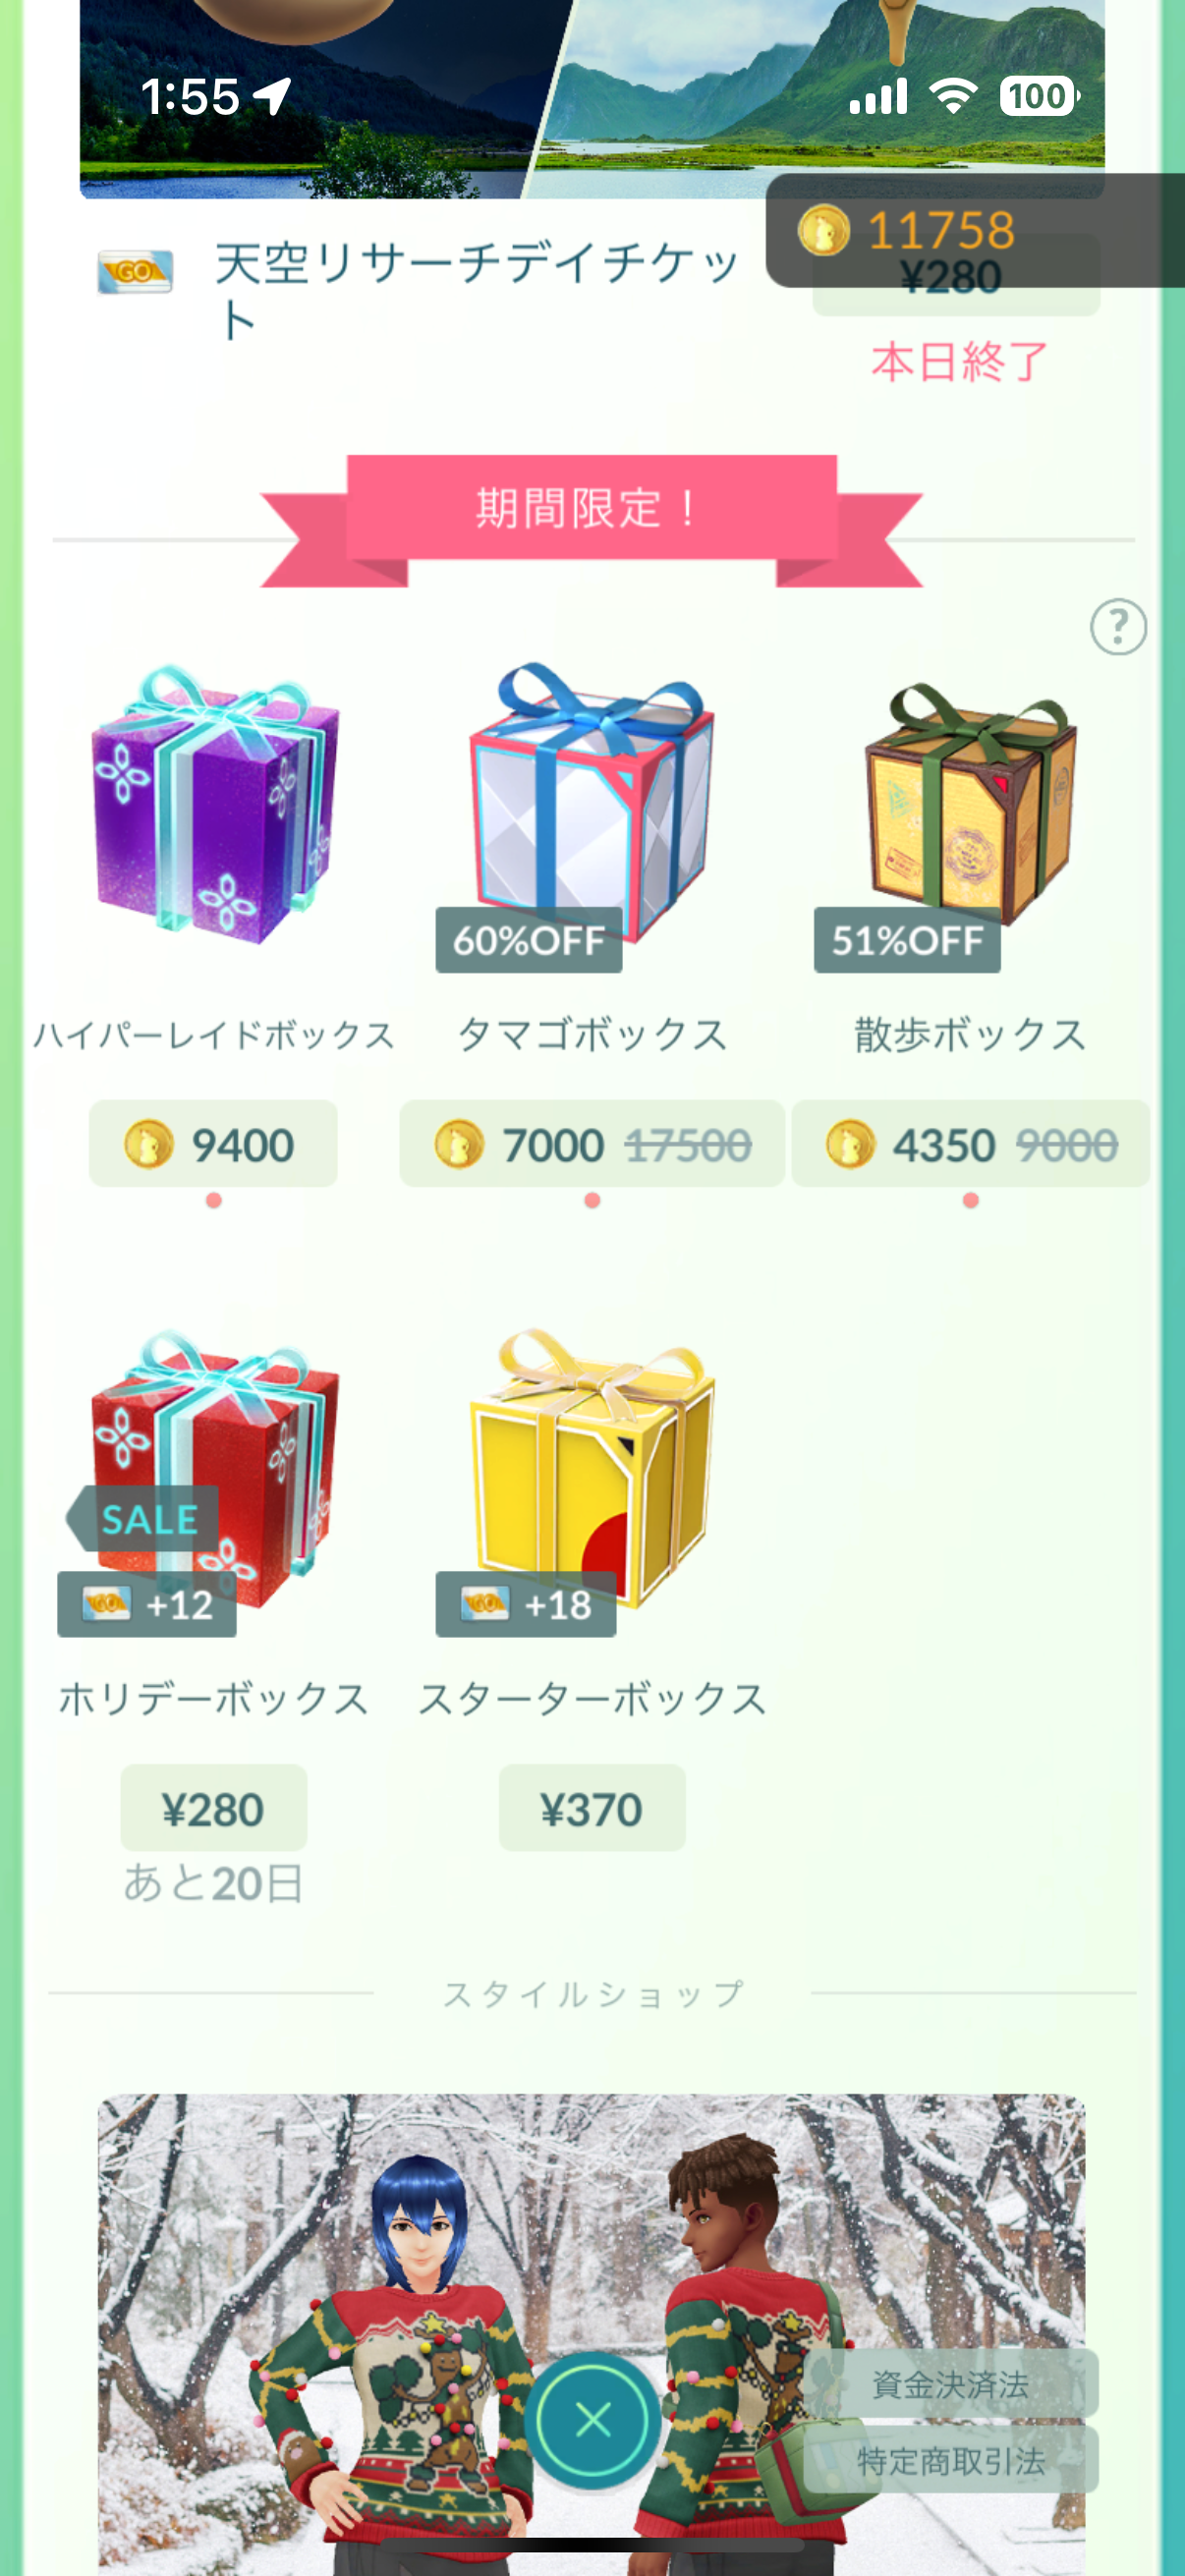The height and width of the screenshot is (2576, 1185).
Task: Open the yellow Starter Box gift icon
Action: [x=592, y=1466]
